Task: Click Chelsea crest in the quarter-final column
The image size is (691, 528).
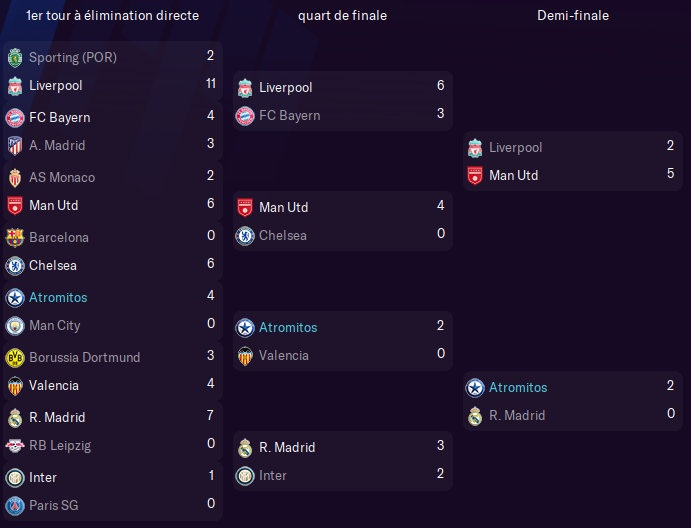Action: tap(245, 236)
